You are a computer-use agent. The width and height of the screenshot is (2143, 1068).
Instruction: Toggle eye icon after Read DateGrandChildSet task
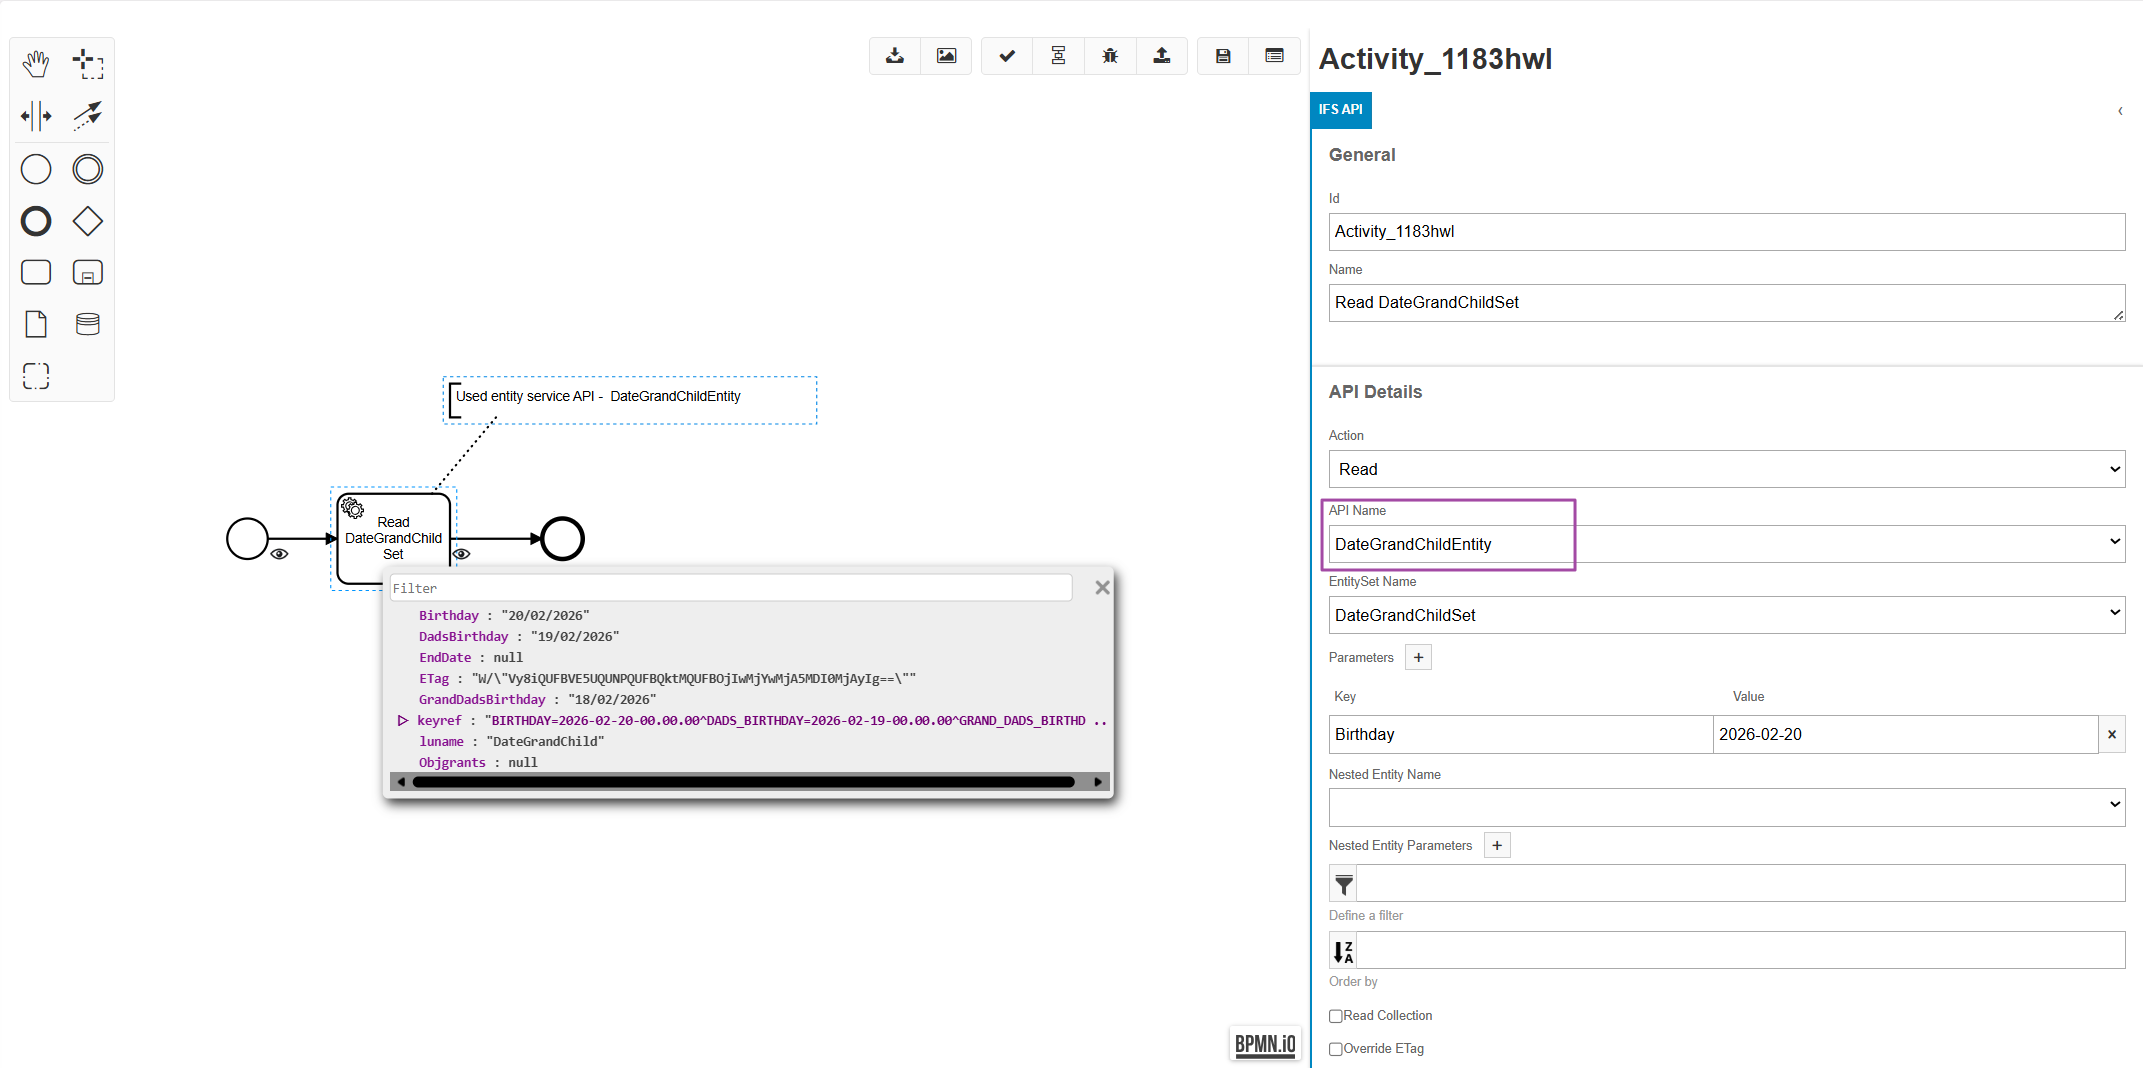tap(461, 554)
